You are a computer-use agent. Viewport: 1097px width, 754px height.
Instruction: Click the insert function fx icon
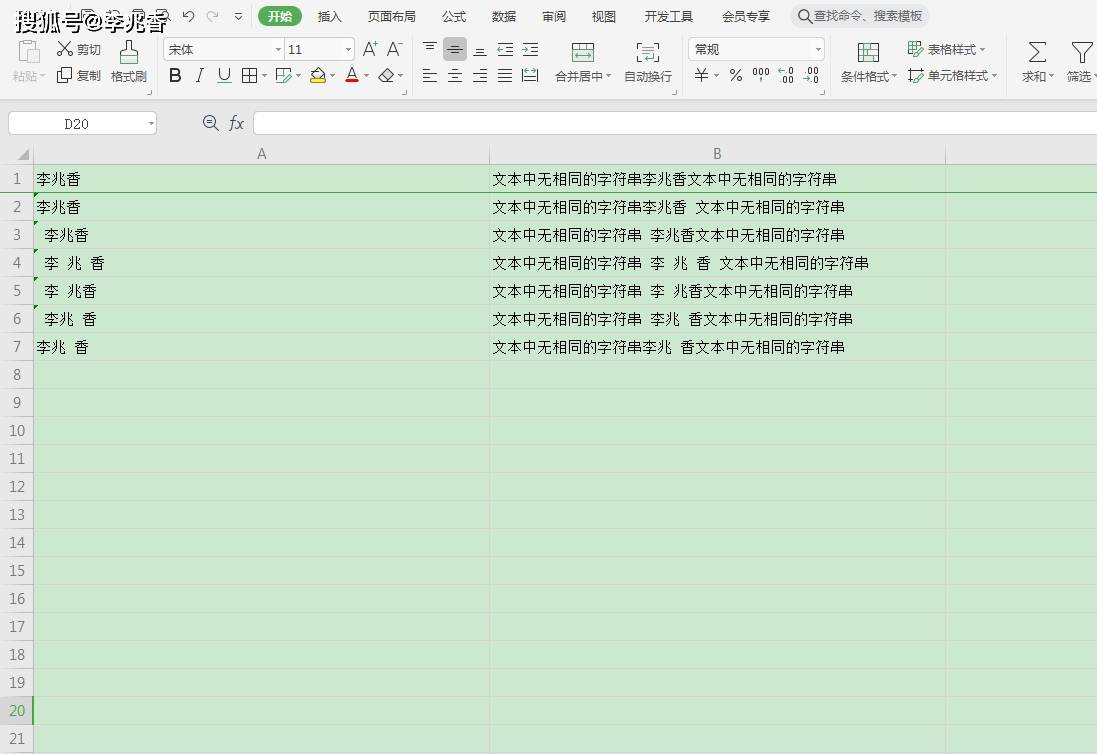236,123
